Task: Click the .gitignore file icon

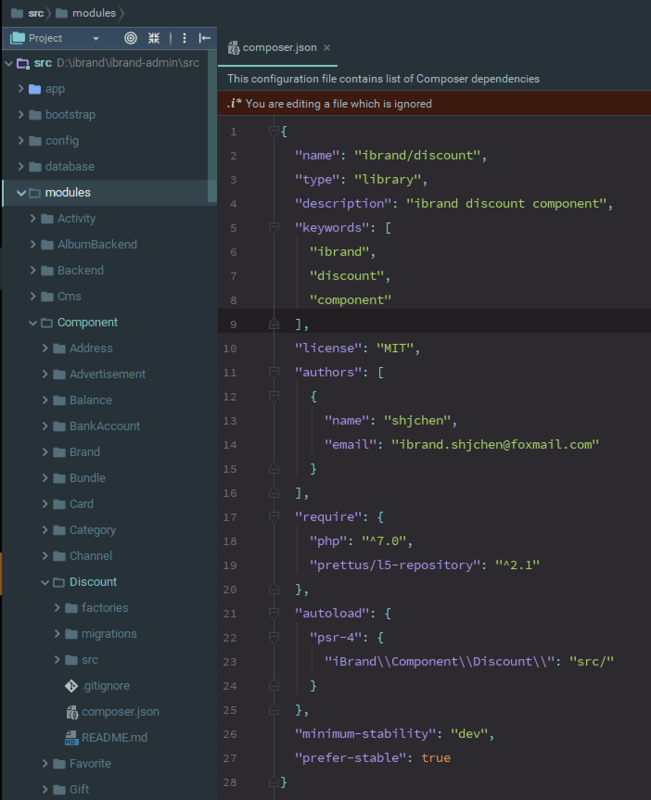Action: pyautogui.click(x=71, y=686)
